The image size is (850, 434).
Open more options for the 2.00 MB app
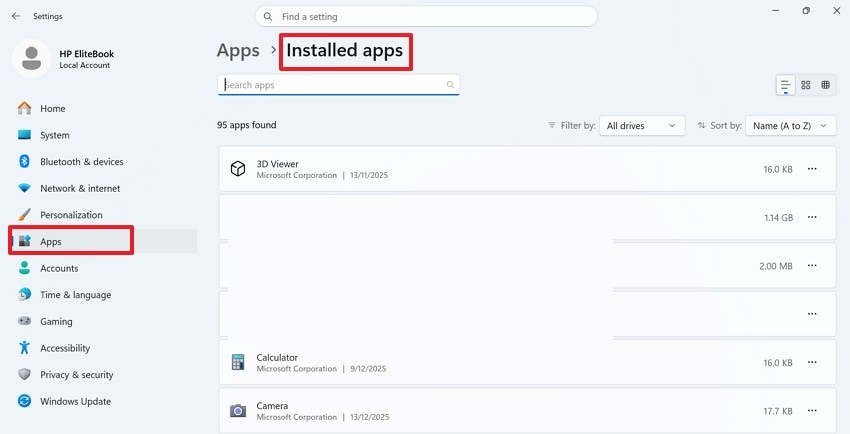[x=812, y=265]
